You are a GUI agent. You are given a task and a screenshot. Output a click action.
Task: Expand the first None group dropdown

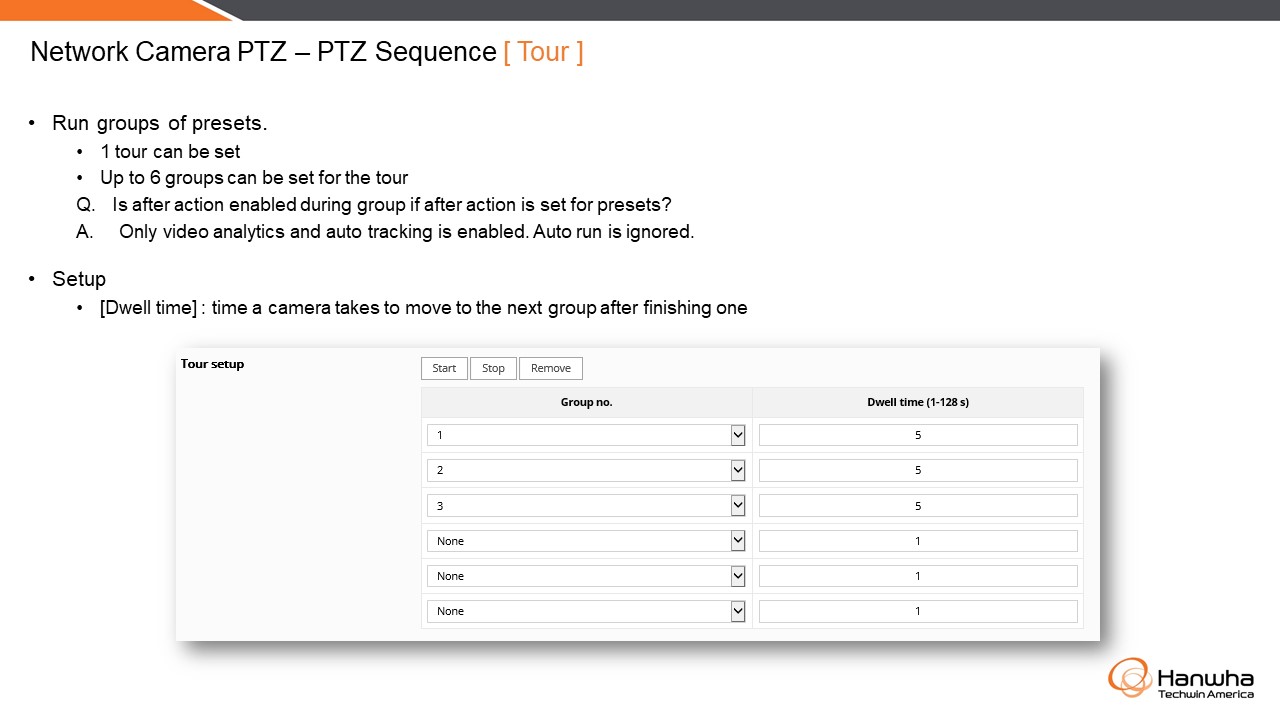(x=586, y=541)
